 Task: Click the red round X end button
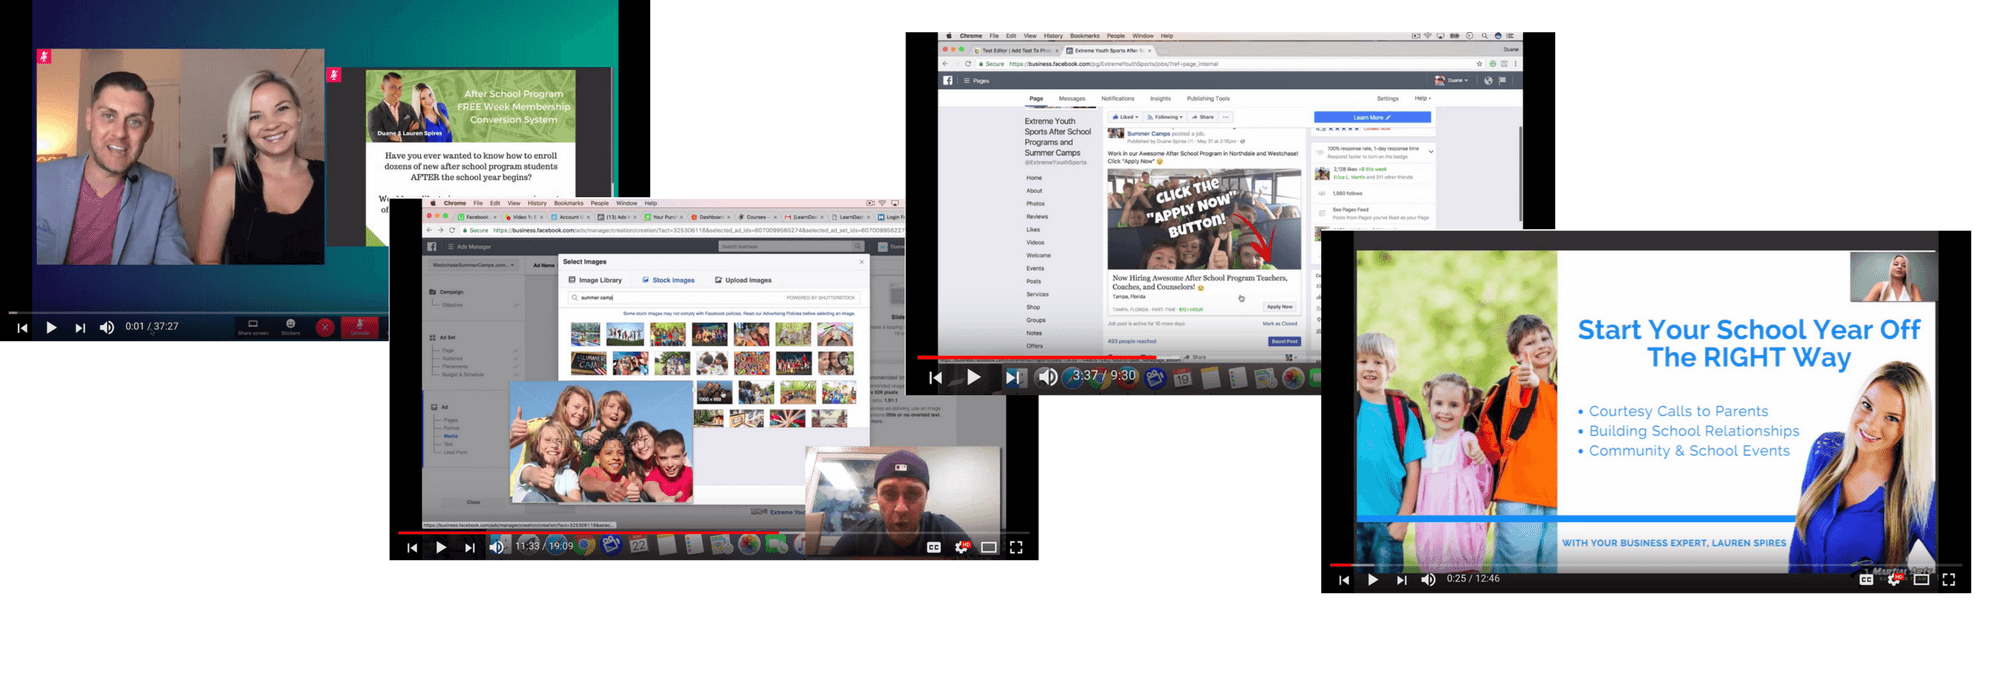coord(325,327)
